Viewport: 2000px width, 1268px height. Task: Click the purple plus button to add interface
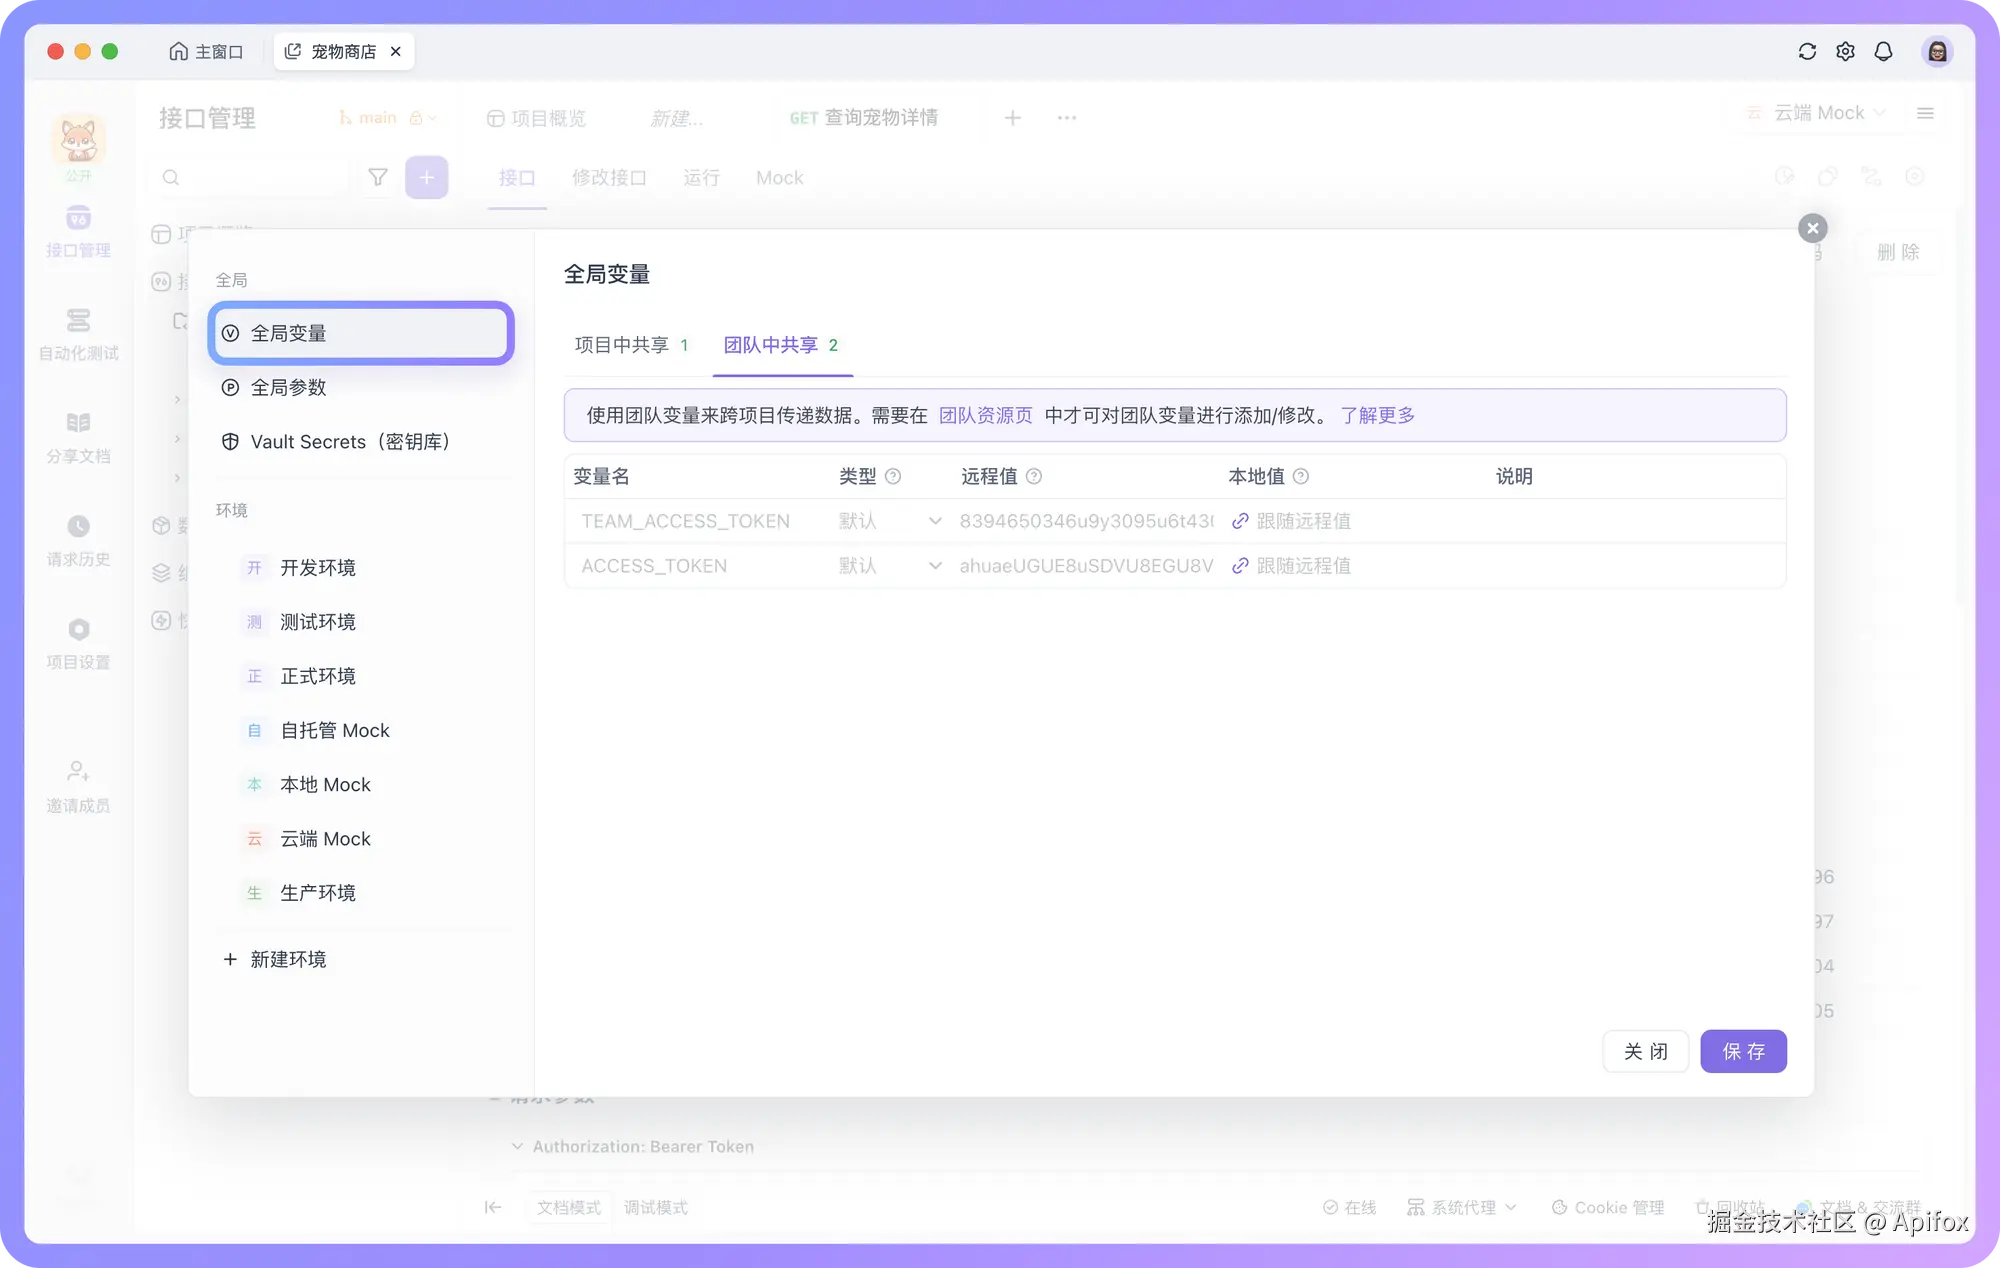[427, 177]
